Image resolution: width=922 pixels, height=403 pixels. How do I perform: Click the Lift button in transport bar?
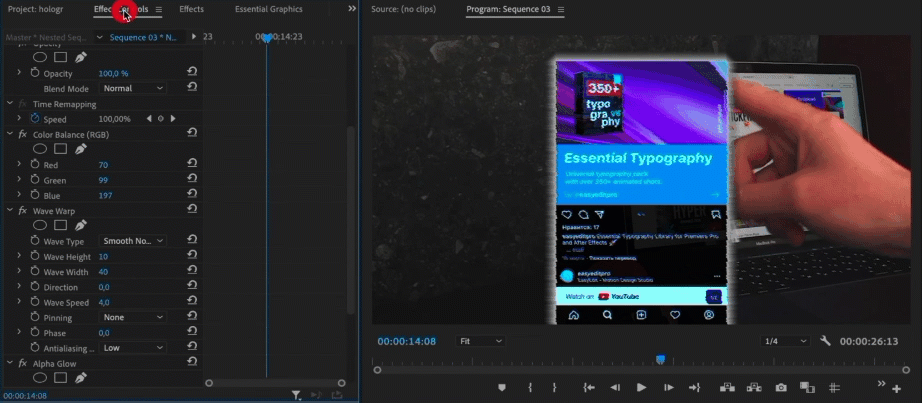click(x=727, y=387)
